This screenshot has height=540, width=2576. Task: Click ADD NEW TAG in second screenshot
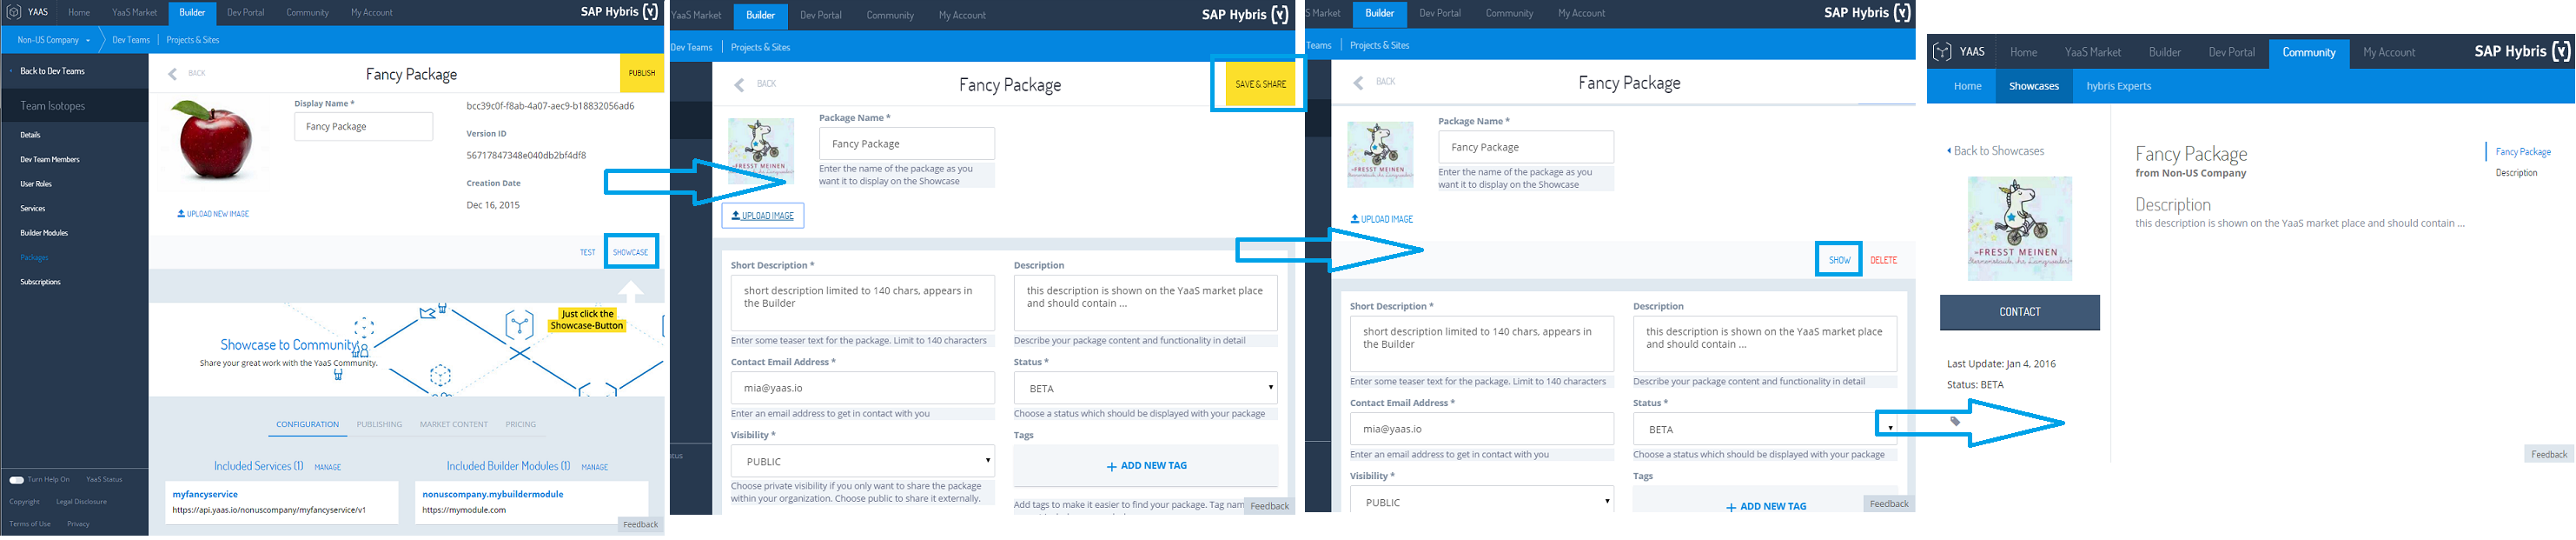[x=1147, y=466]
